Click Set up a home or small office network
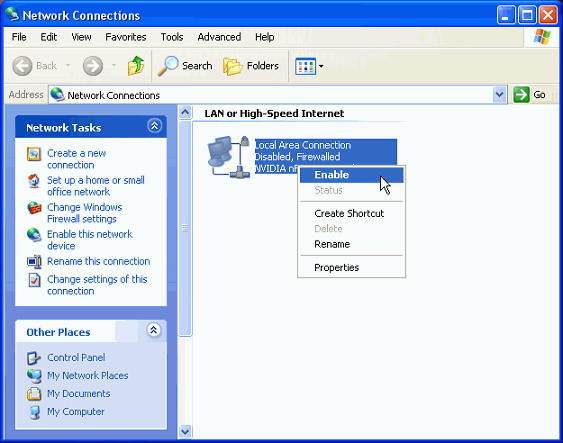 coord(96,186)
